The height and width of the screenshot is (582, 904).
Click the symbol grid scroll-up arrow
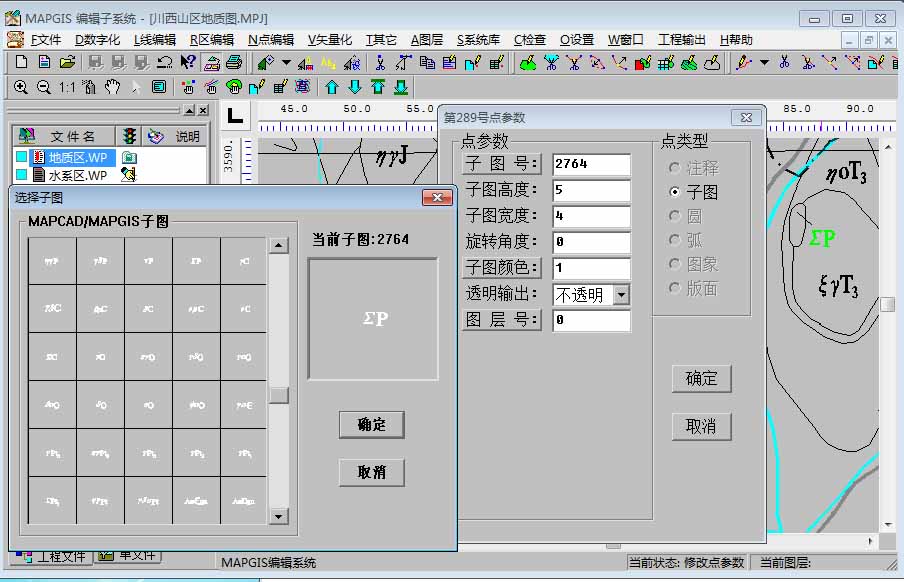[278, 245]
